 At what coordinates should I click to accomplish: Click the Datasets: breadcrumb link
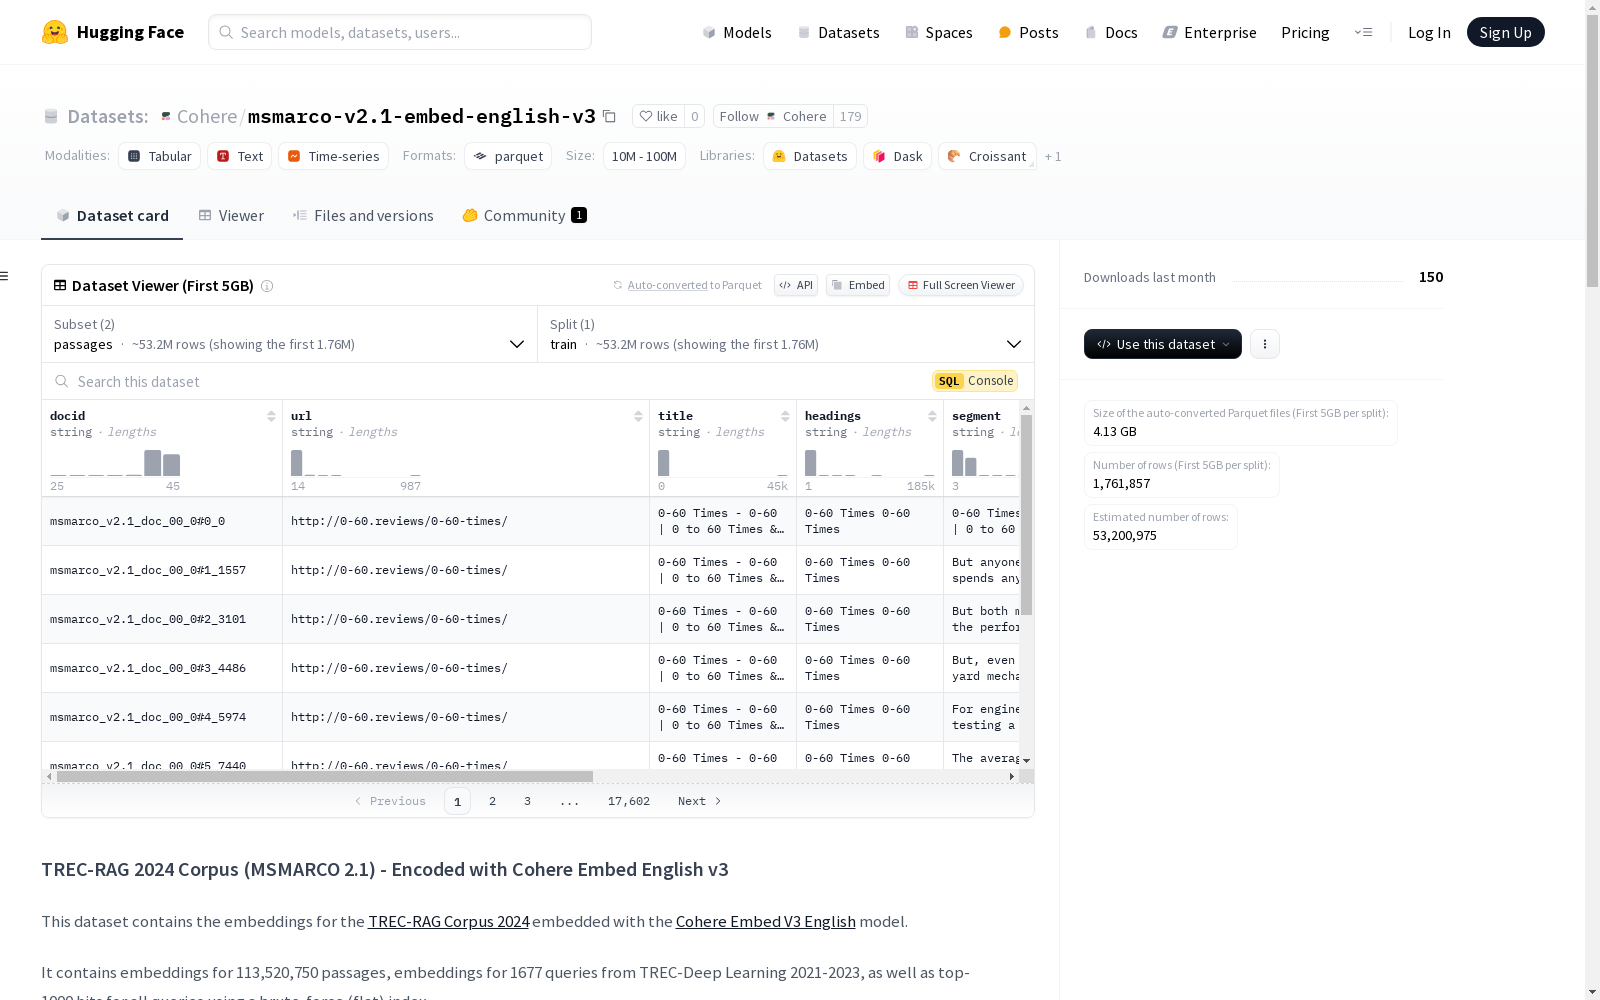(x=98, y=116)
